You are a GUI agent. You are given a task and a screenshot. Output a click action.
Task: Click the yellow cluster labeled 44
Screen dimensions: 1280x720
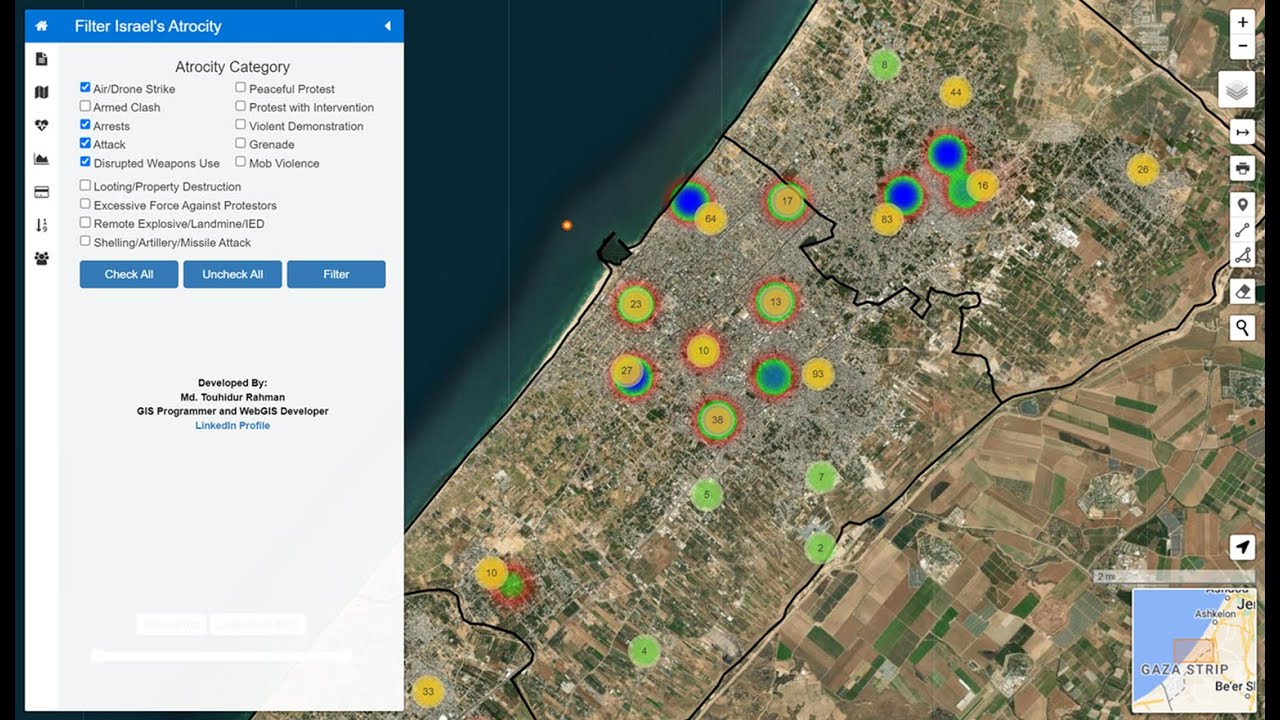956,92
